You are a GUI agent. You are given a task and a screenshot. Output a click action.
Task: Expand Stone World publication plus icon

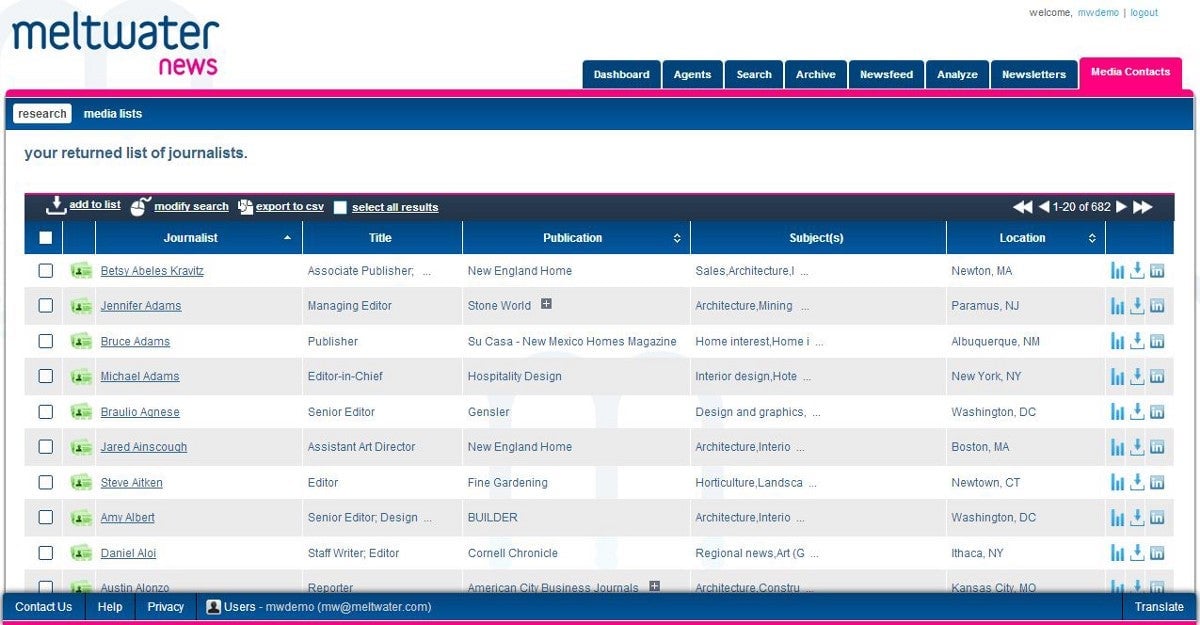(546, 304)
